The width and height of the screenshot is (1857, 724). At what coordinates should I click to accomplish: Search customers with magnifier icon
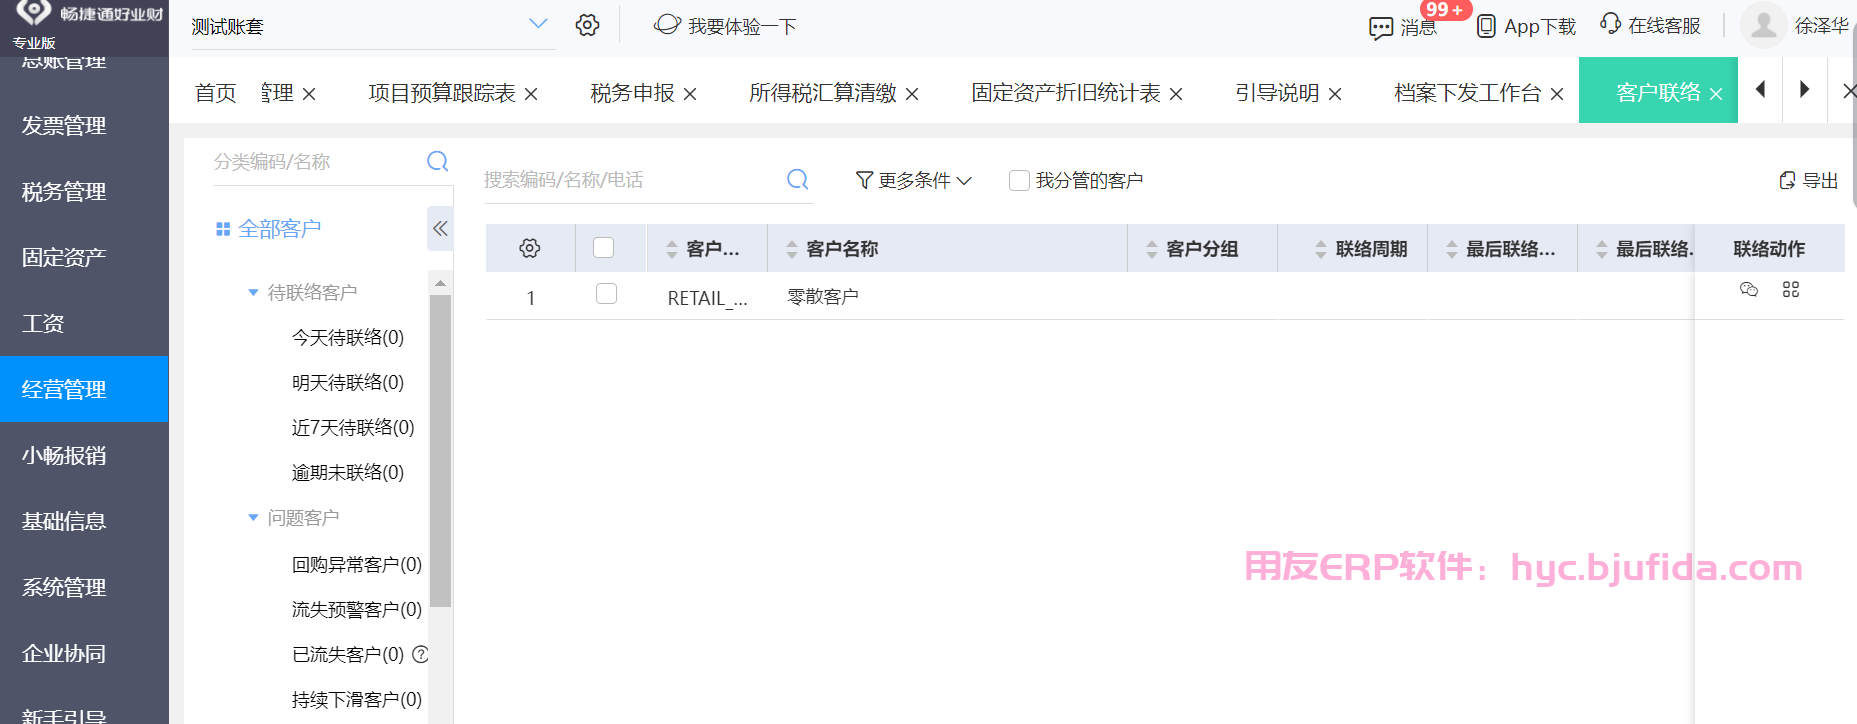click(797, 179)
